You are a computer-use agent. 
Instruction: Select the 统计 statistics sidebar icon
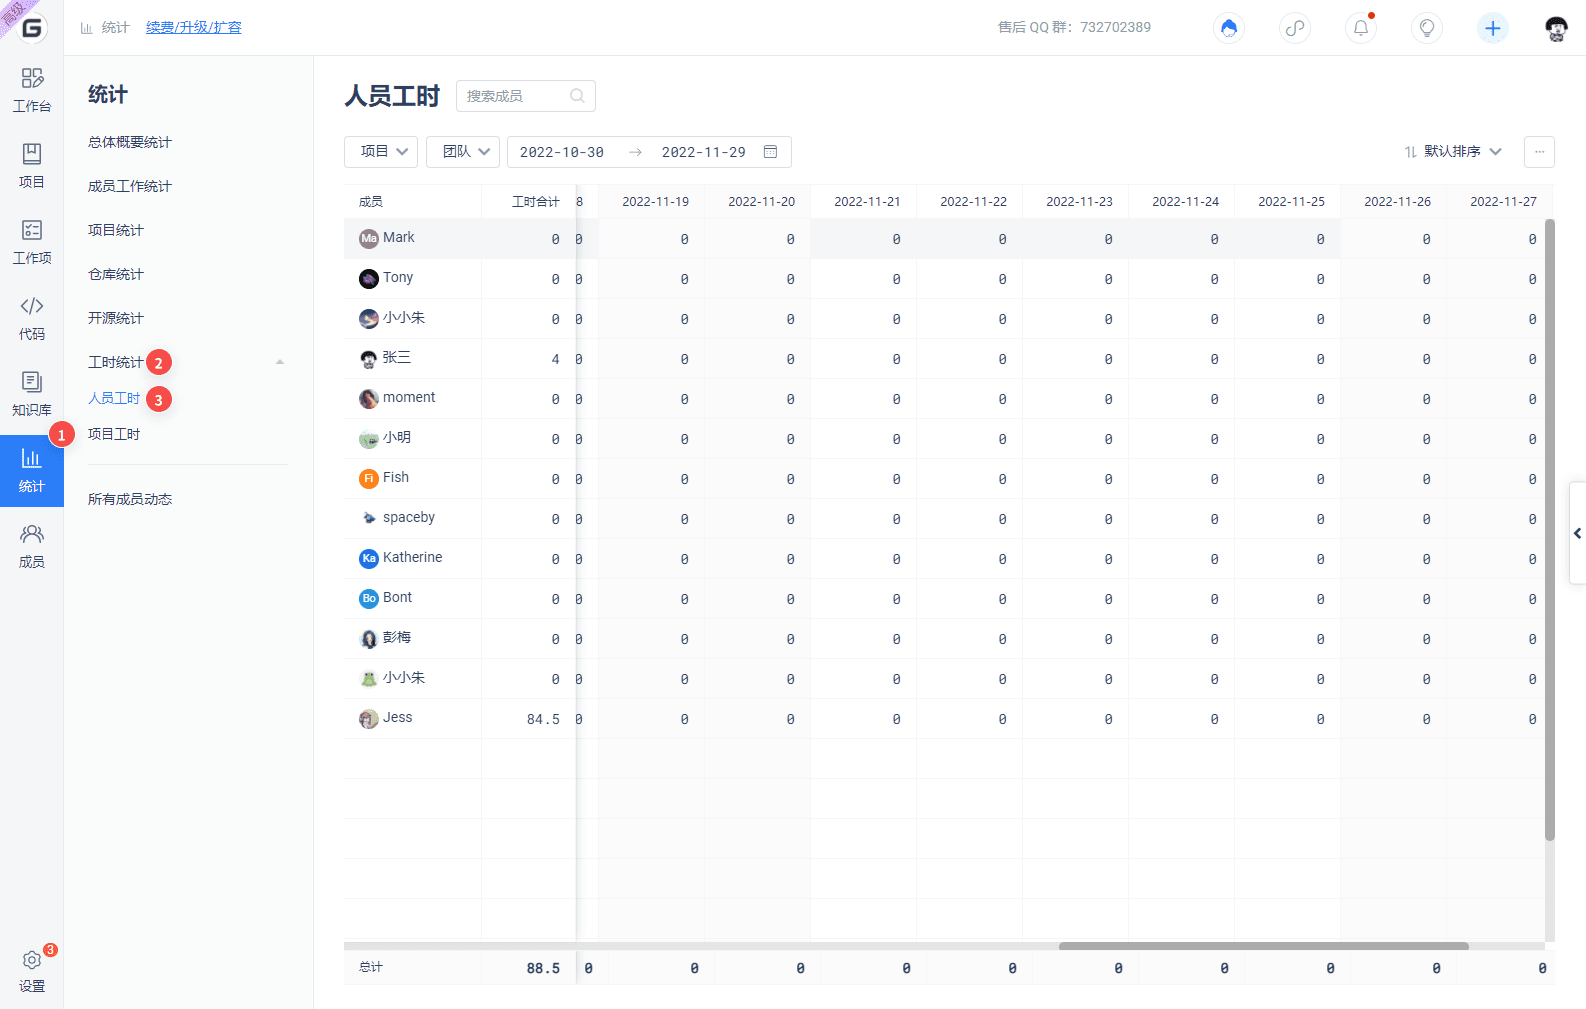(32, 470)
